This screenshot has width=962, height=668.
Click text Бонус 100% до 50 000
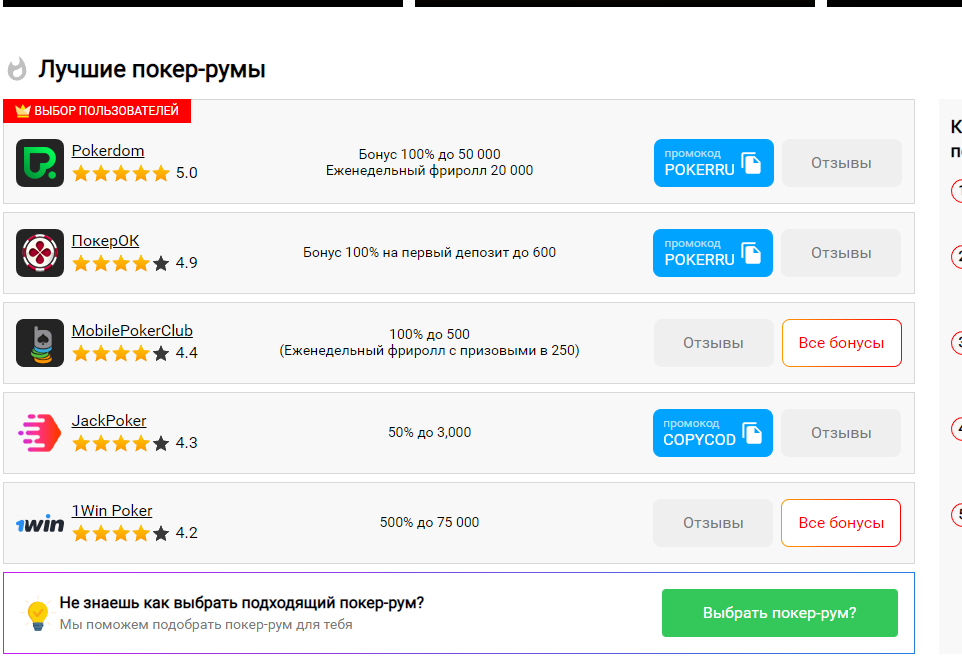point(429,155)
